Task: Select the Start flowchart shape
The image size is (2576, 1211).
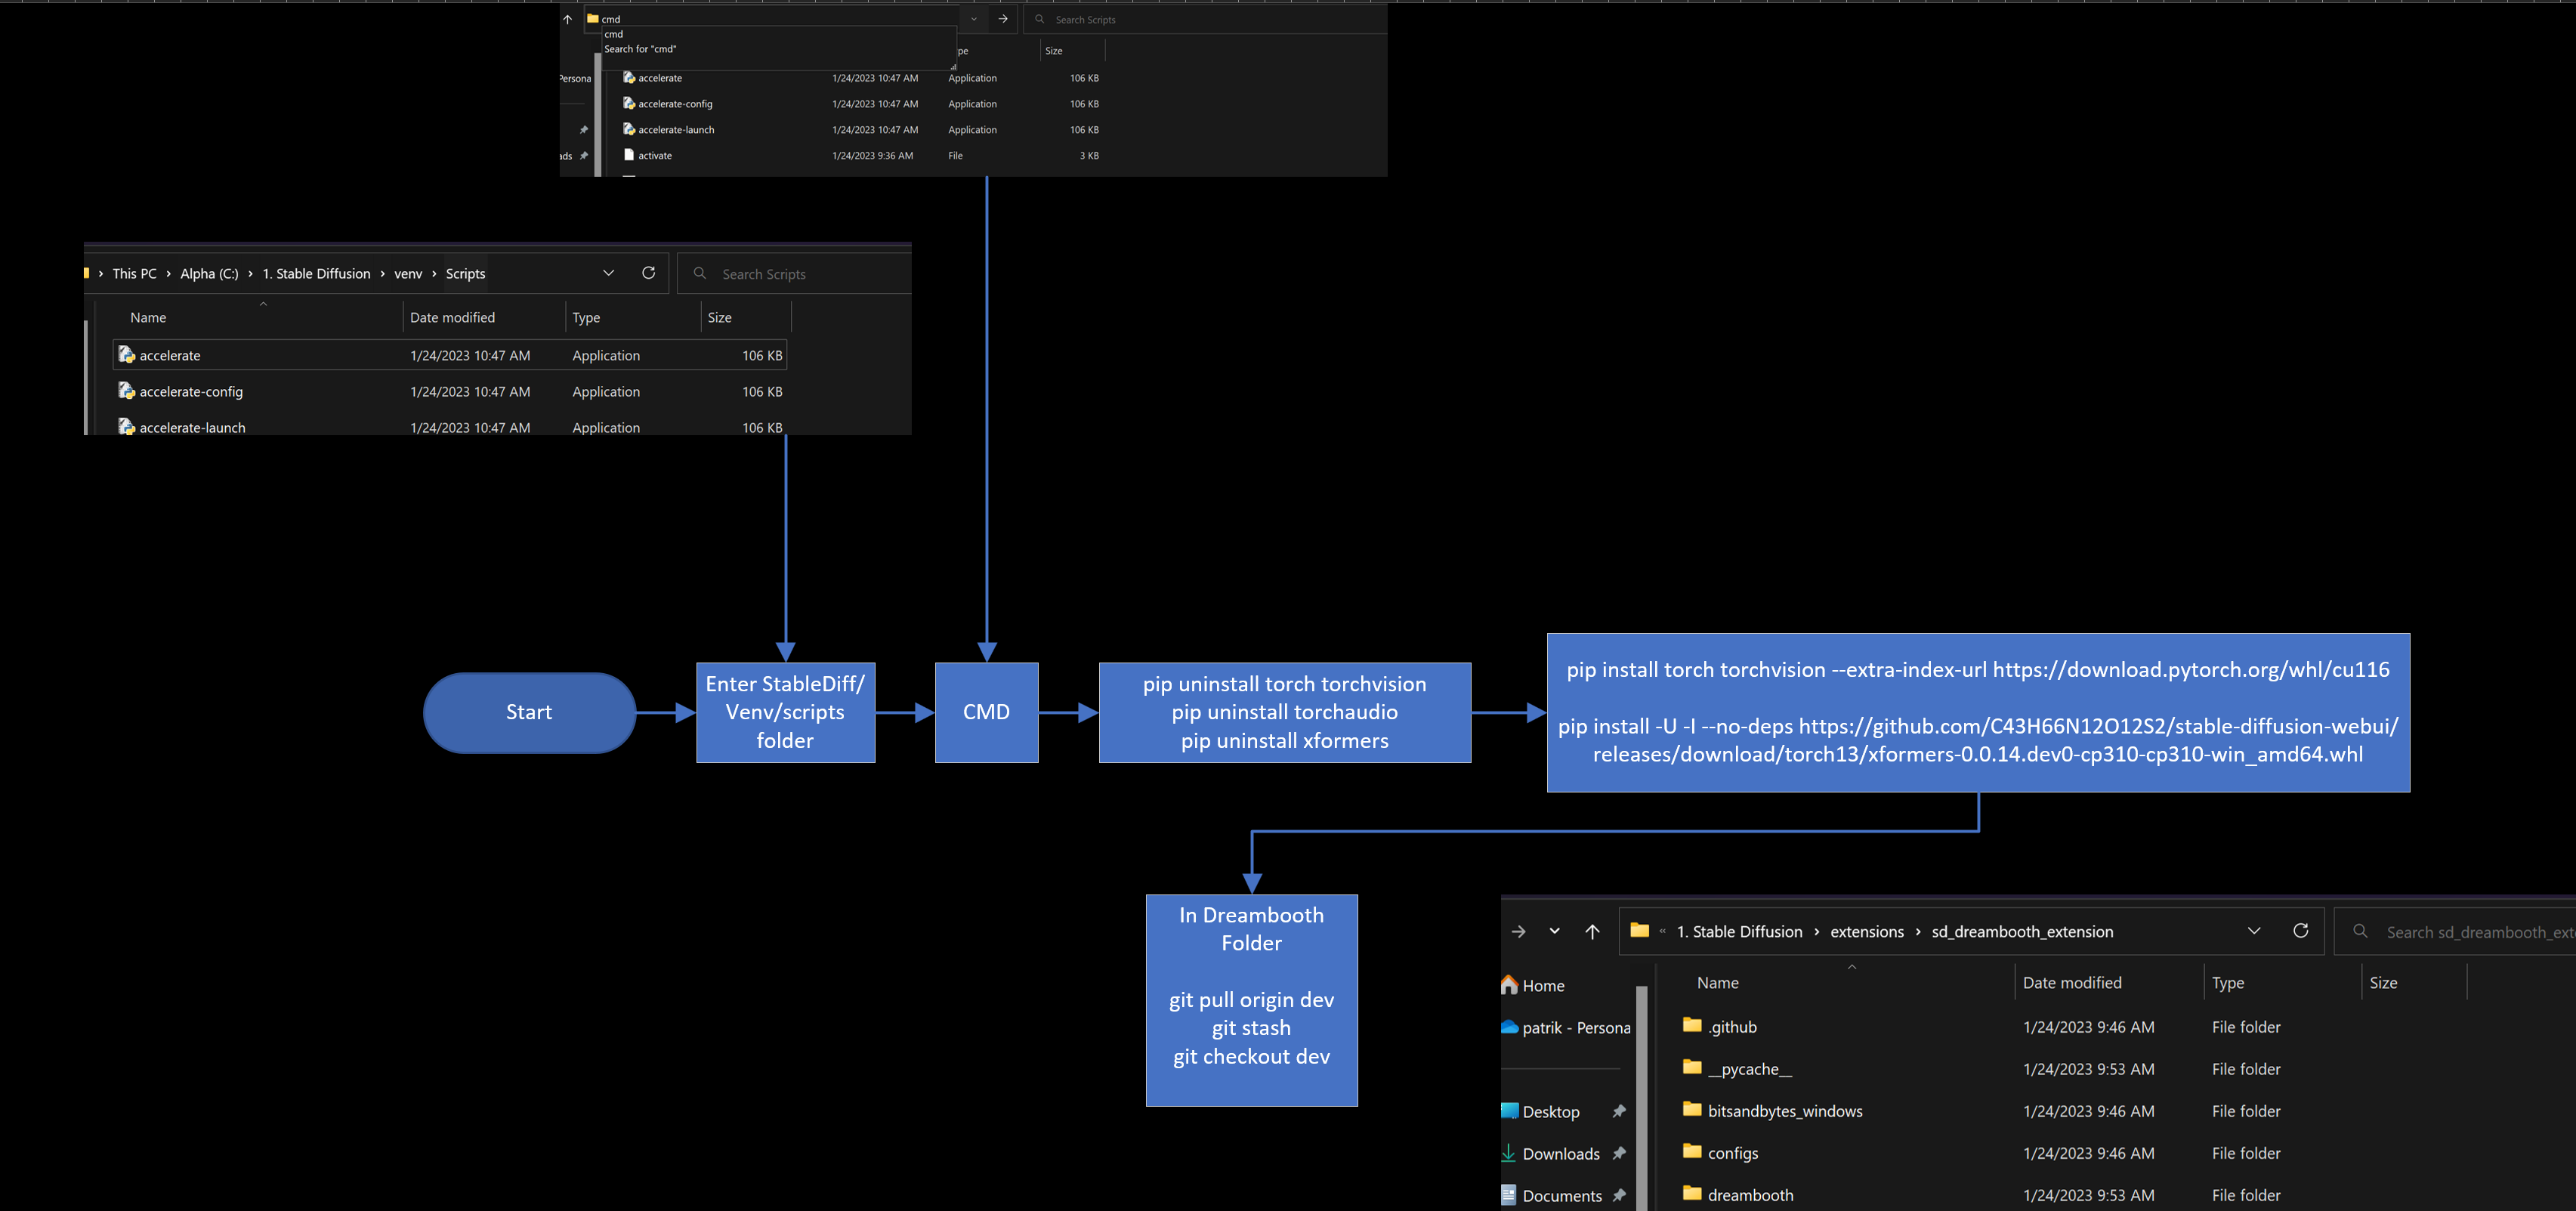Action: pyautogui.click(x=529, y=712)
